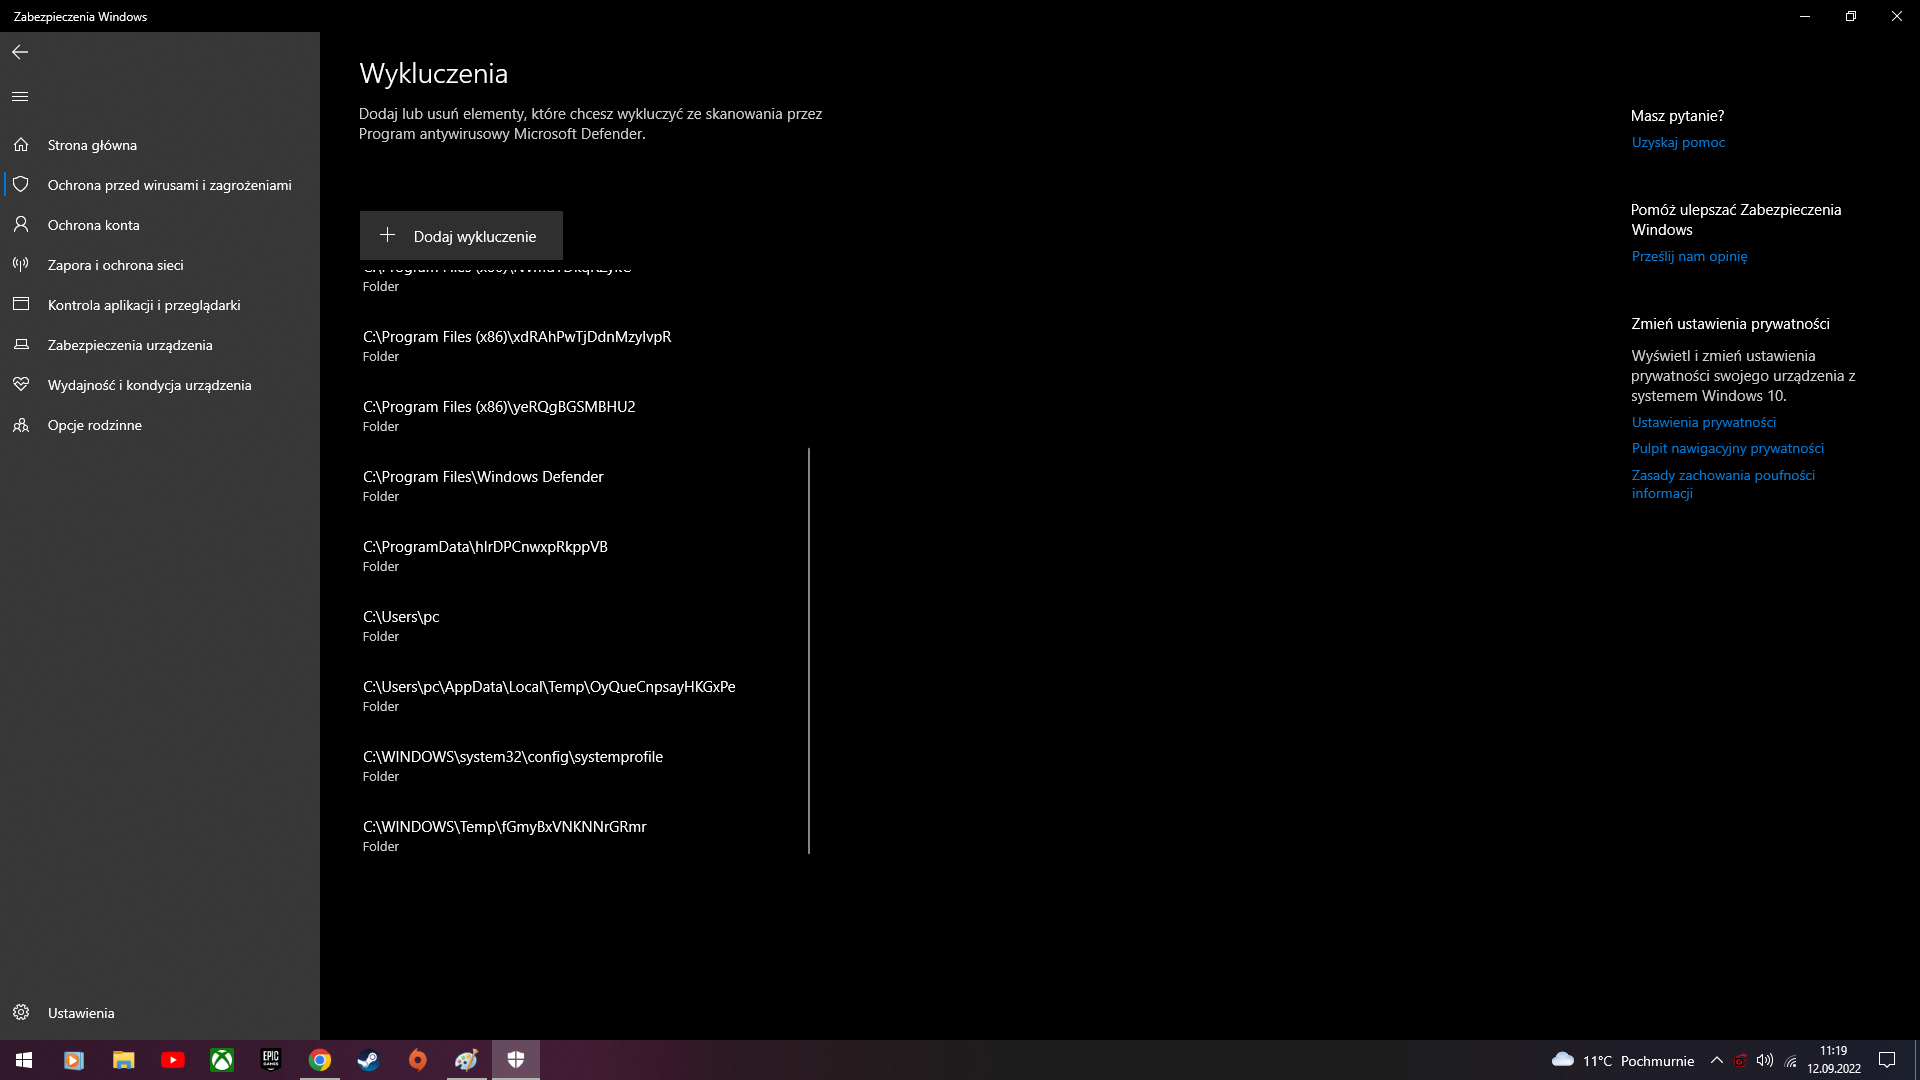The image size is (1920, 1080).
Task: Open Zabezpieczenia urządzenia section
Action: tap(160, 345)
